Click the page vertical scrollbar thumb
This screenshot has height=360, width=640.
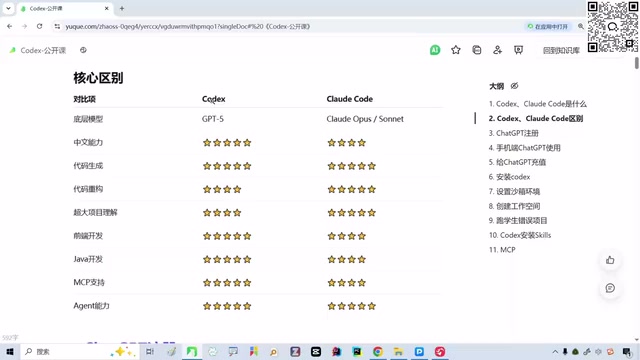coord(636,63)
